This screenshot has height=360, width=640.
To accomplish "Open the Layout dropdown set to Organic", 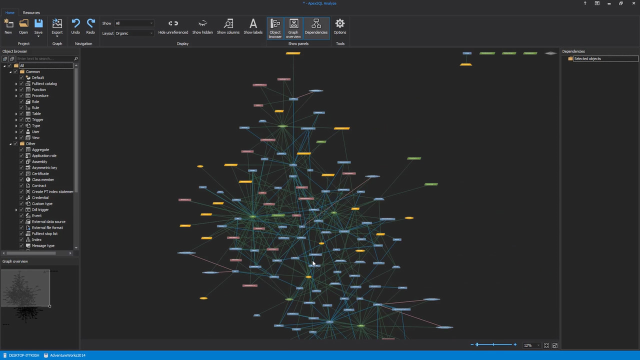I will pyautogui.click(x=134, y=33).
